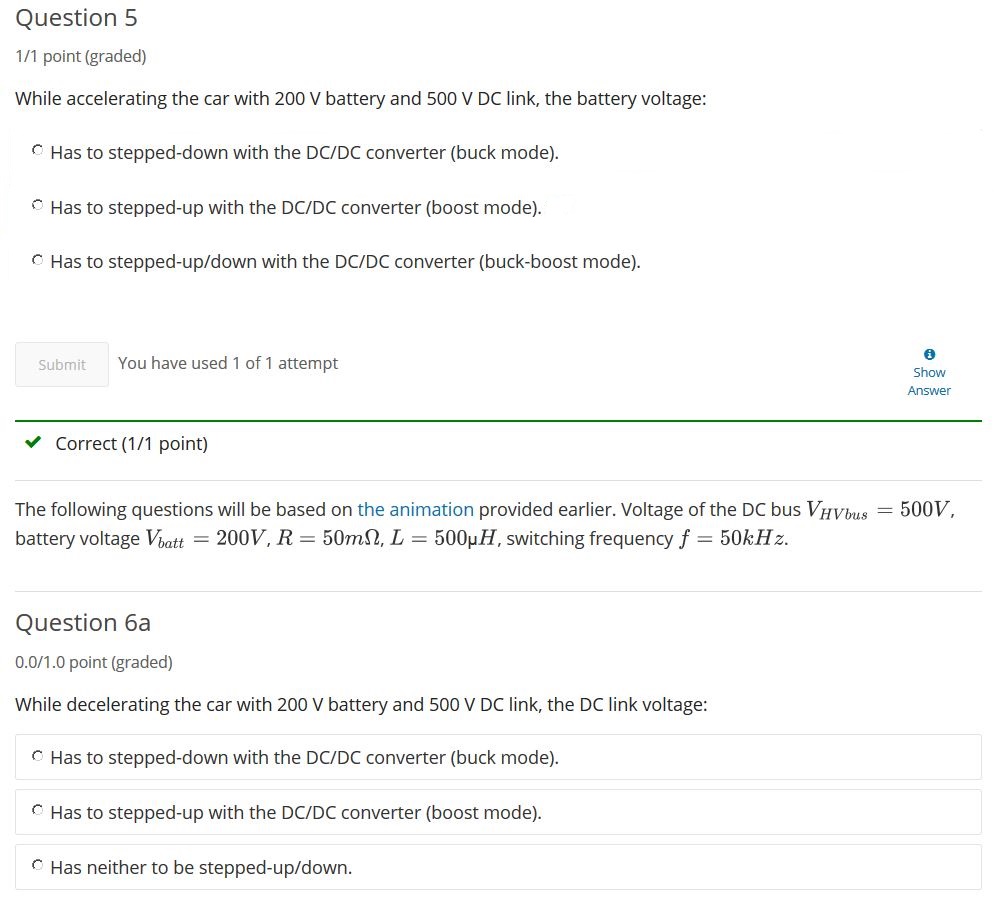Image resolution: width=1006 pixels, height=903 pixels.
Task: Open the Show Answer link
Action: point(928,381)
